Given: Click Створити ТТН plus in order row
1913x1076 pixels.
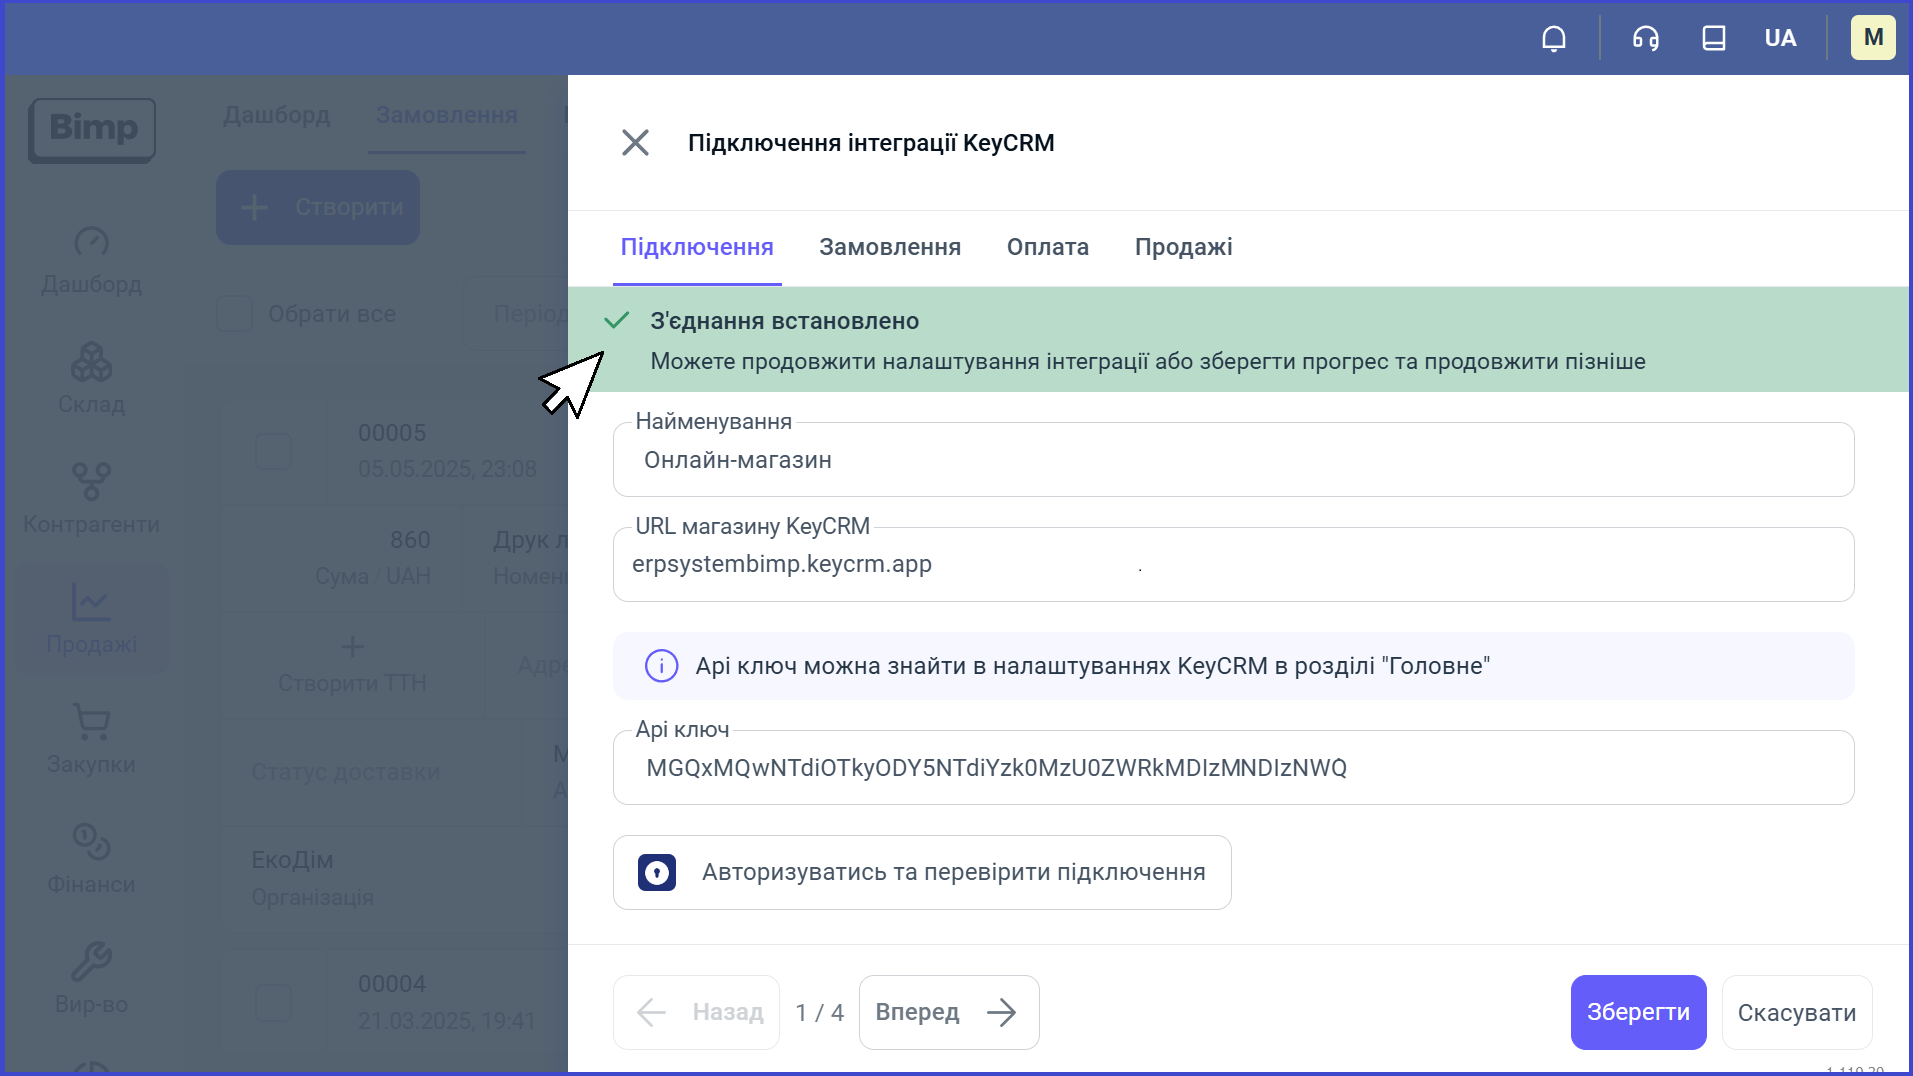Looking at the screenshot, I should pos(352,647).
